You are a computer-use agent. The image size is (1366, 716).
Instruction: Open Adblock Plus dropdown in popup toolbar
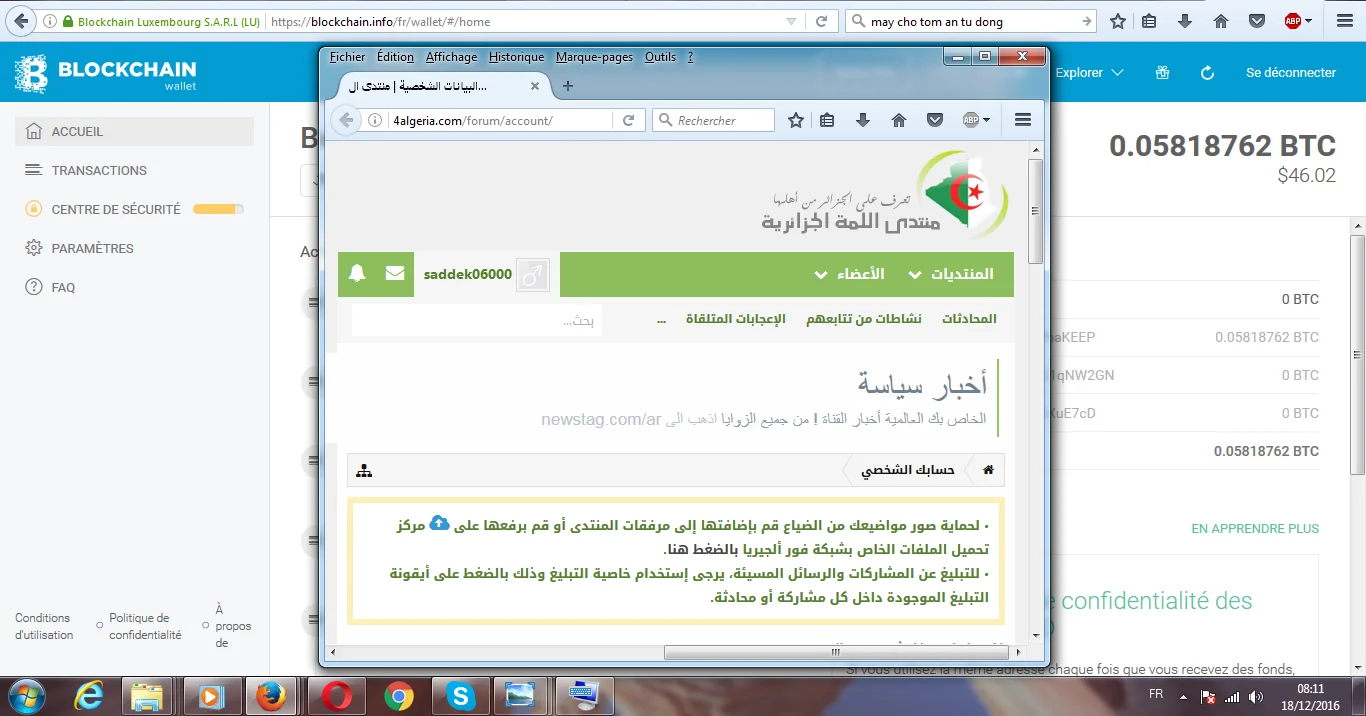[x=976, y=120]
